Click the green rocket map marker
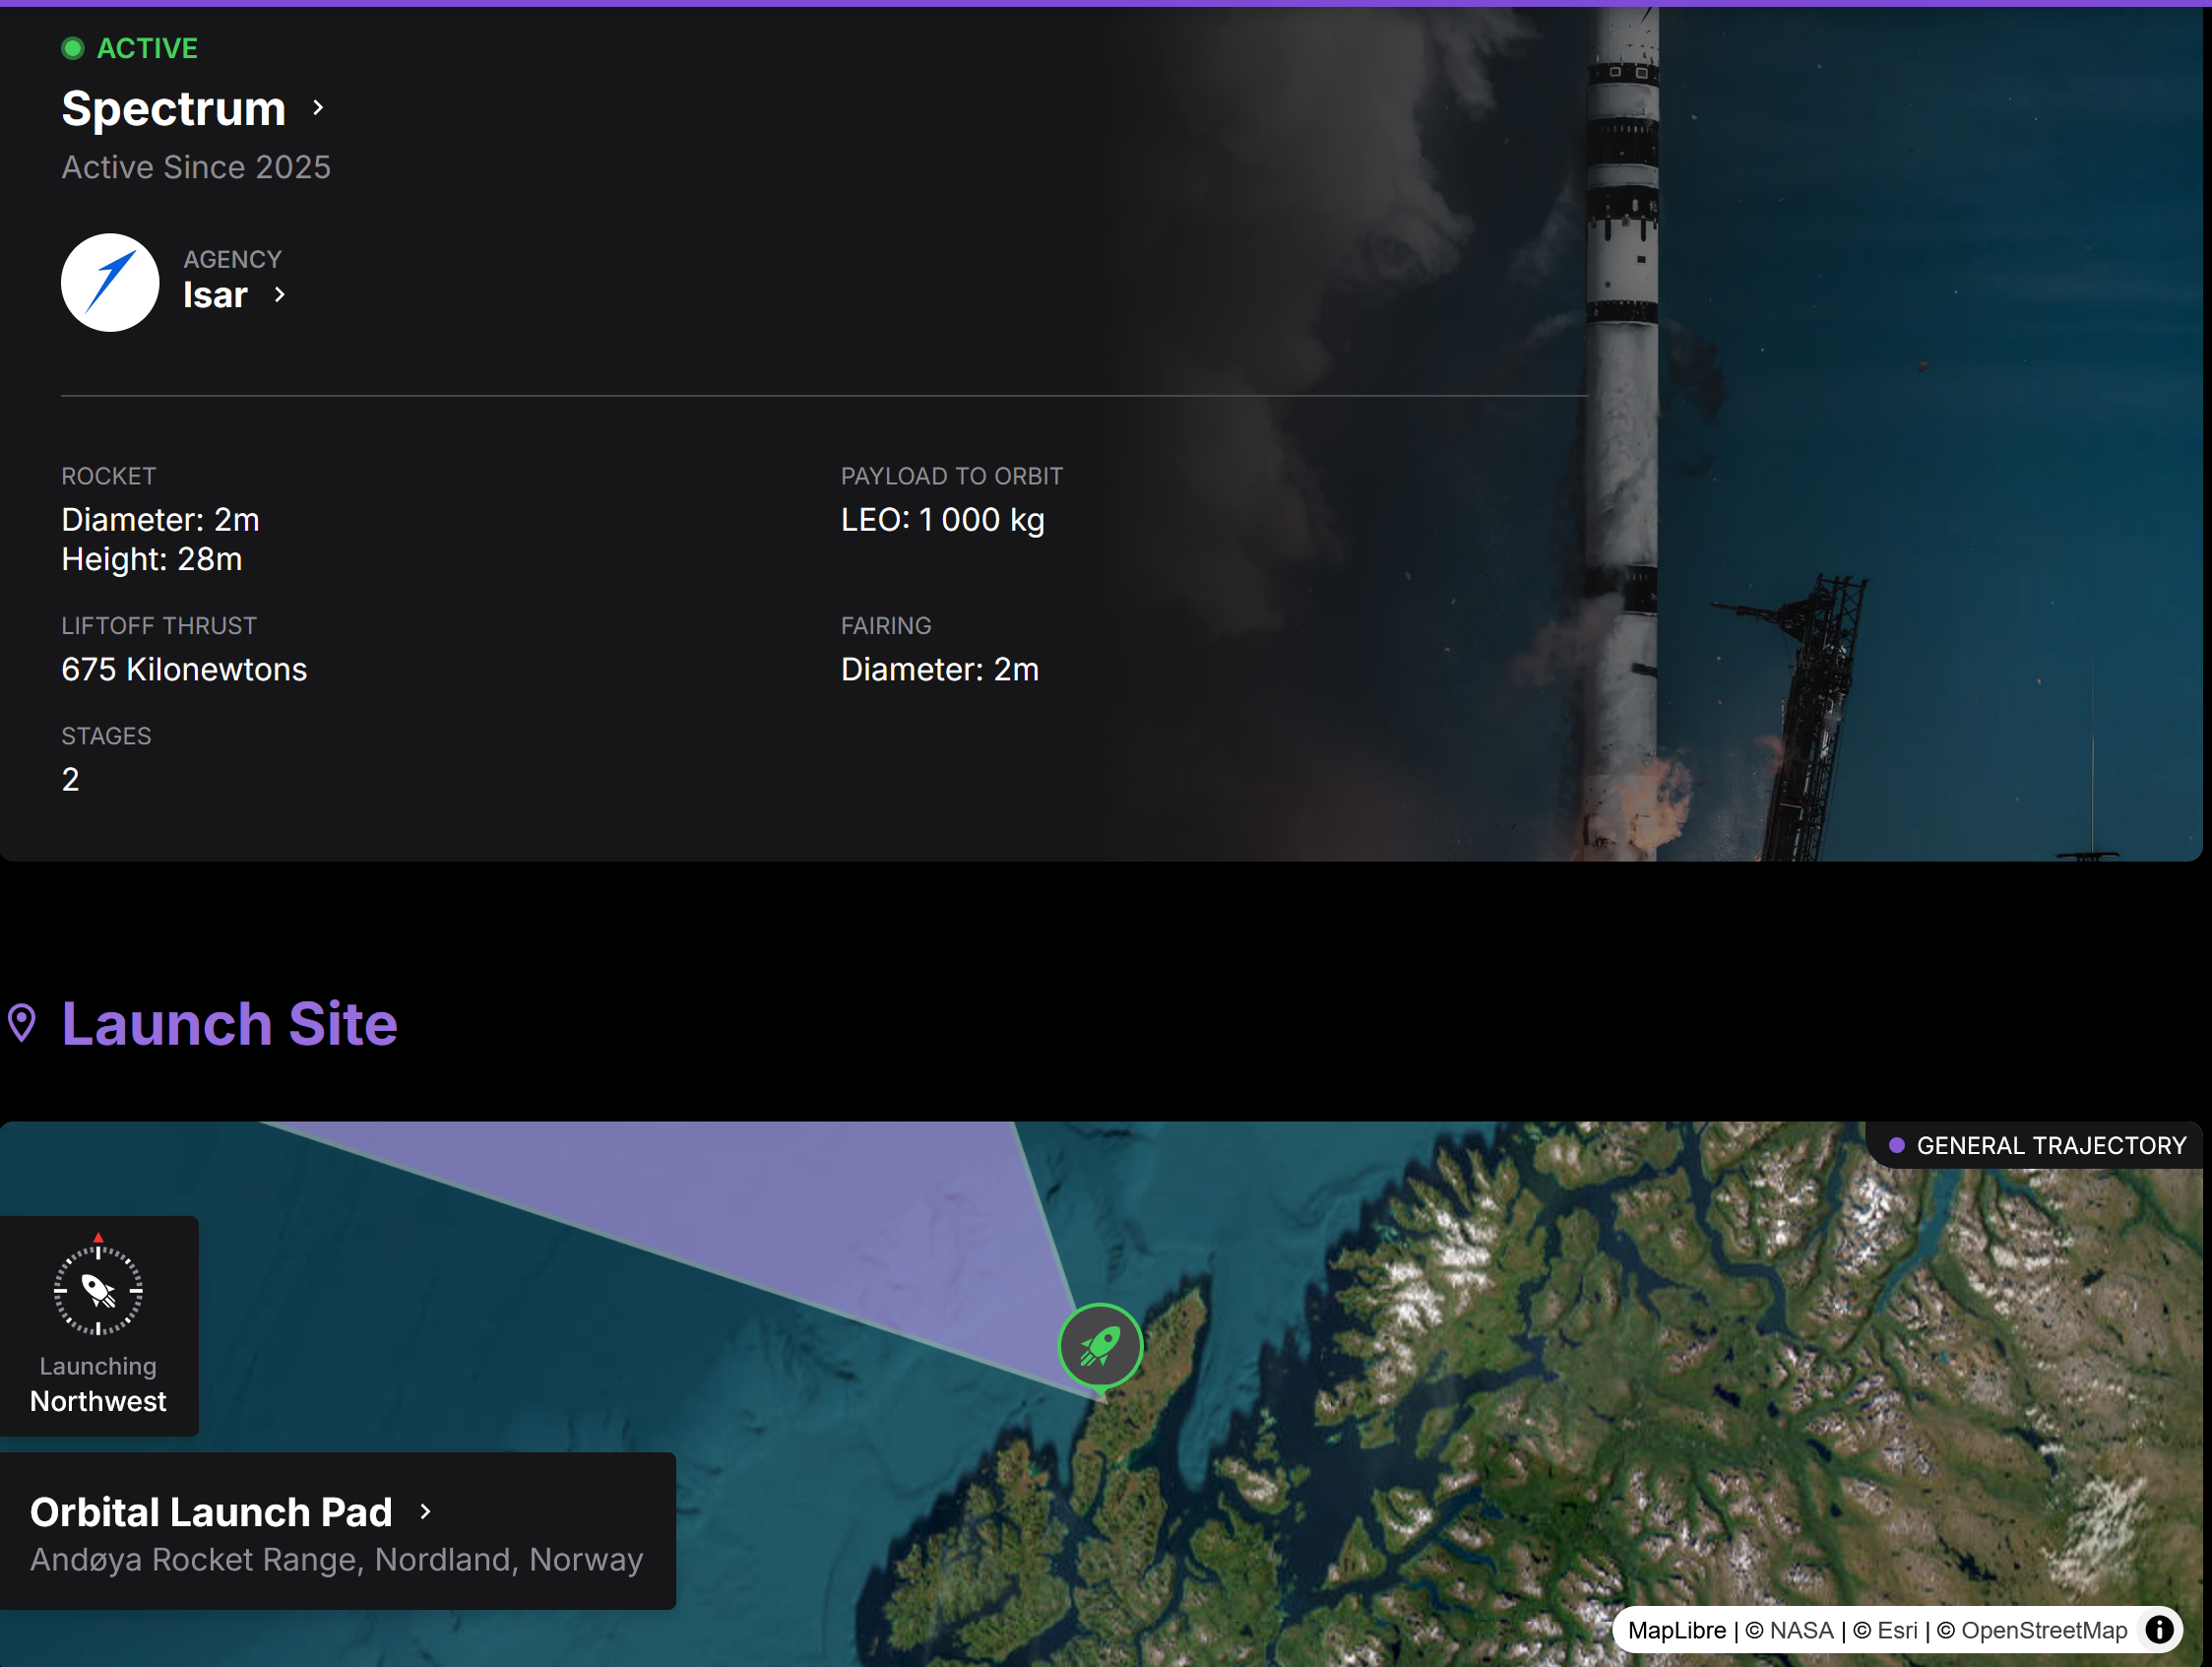This screenshot has width=2212, height=1667. click(x=1100, y=1345)
